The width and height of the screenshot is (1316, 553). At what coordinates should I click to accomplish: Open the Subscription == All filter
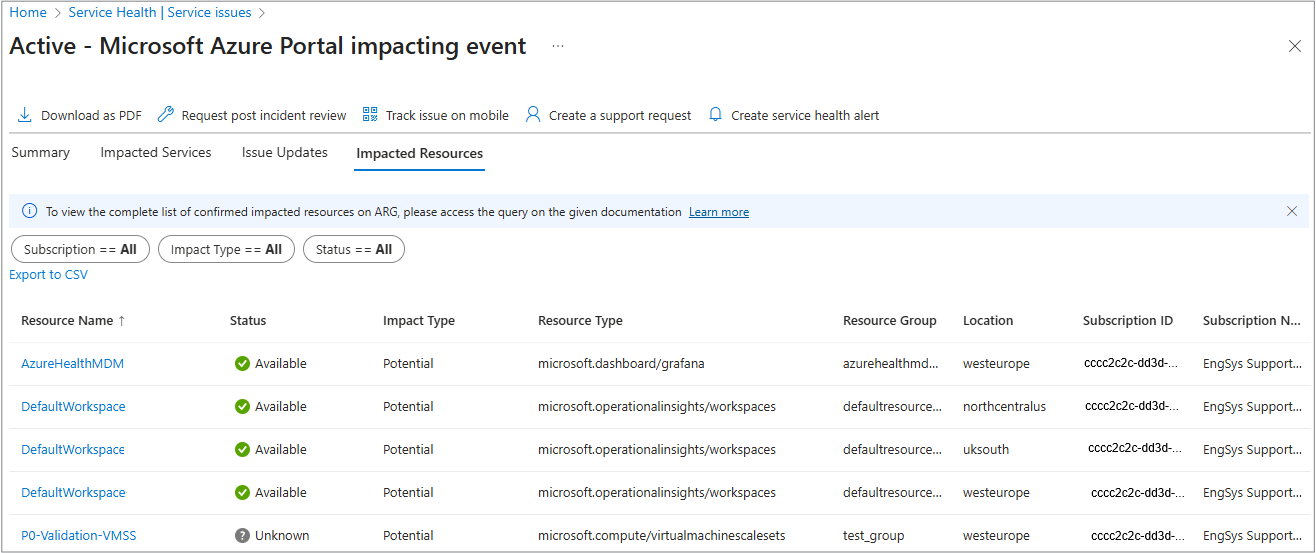tap(80, 249)
